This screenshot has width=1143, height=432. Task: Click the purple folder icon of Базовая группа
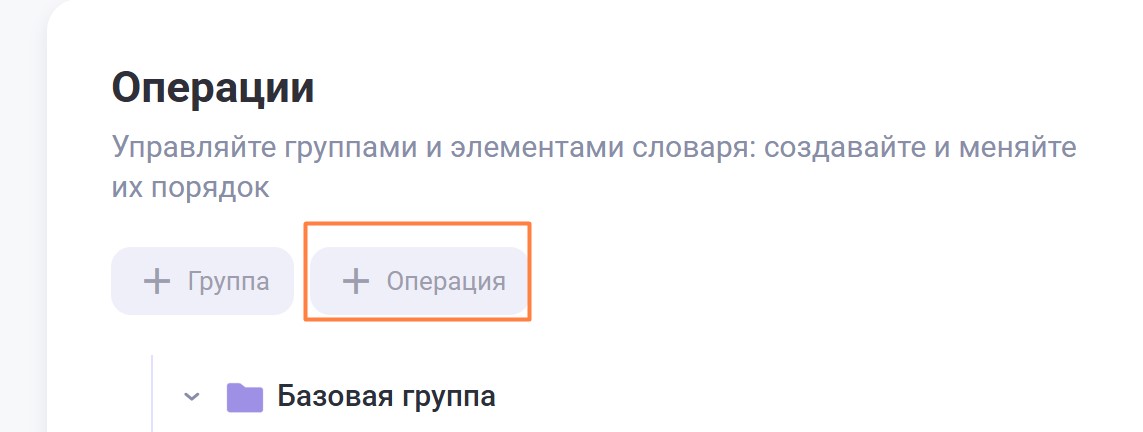244,397
